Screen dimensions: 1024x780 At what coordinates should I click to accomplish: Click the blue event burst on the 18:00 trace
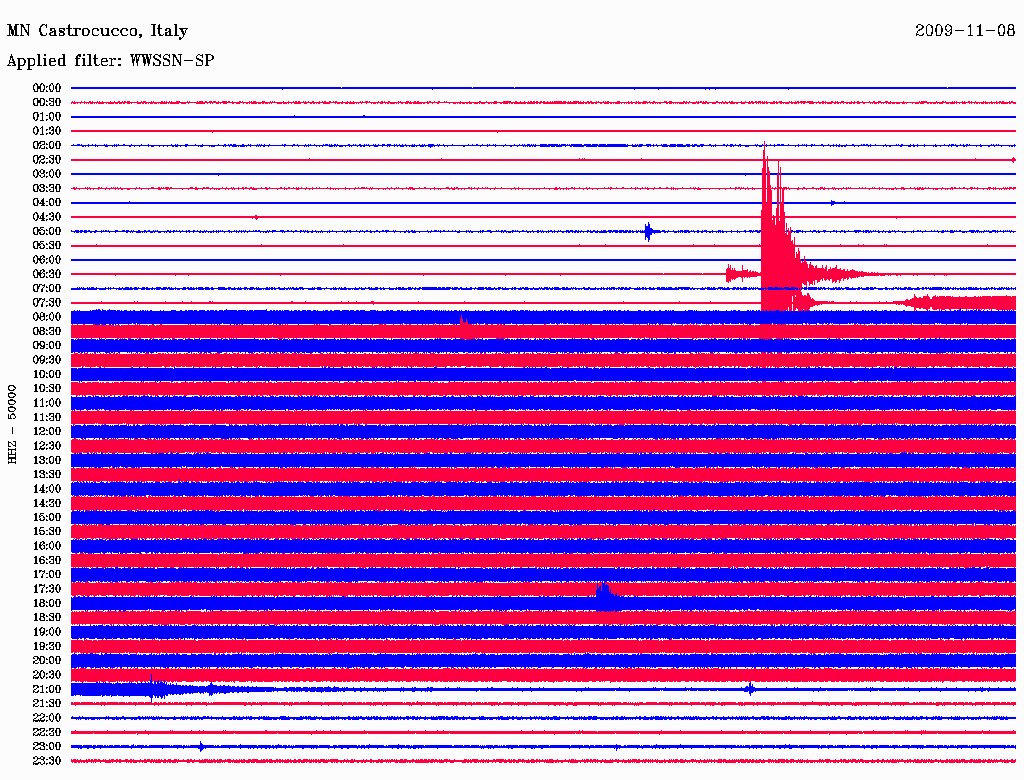coord(606,596)
